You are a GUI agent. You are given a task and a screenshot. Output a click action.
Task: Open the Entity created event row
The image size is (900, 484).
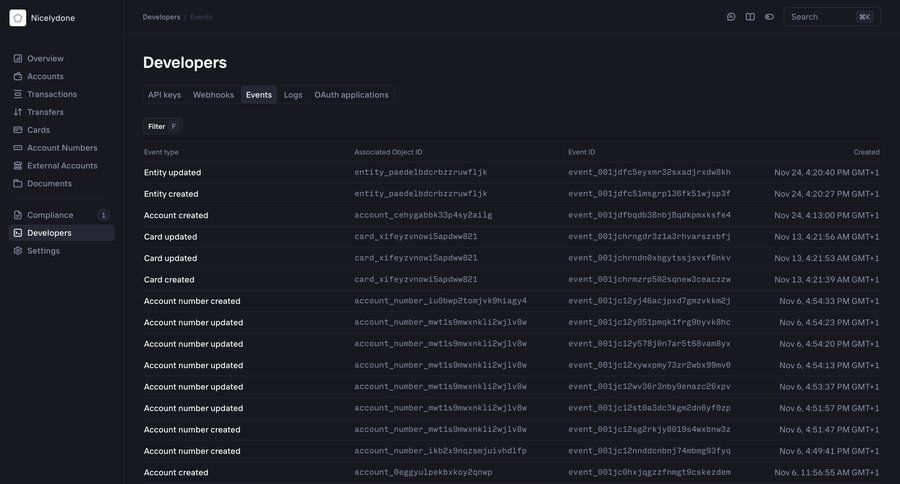[511, 194]
